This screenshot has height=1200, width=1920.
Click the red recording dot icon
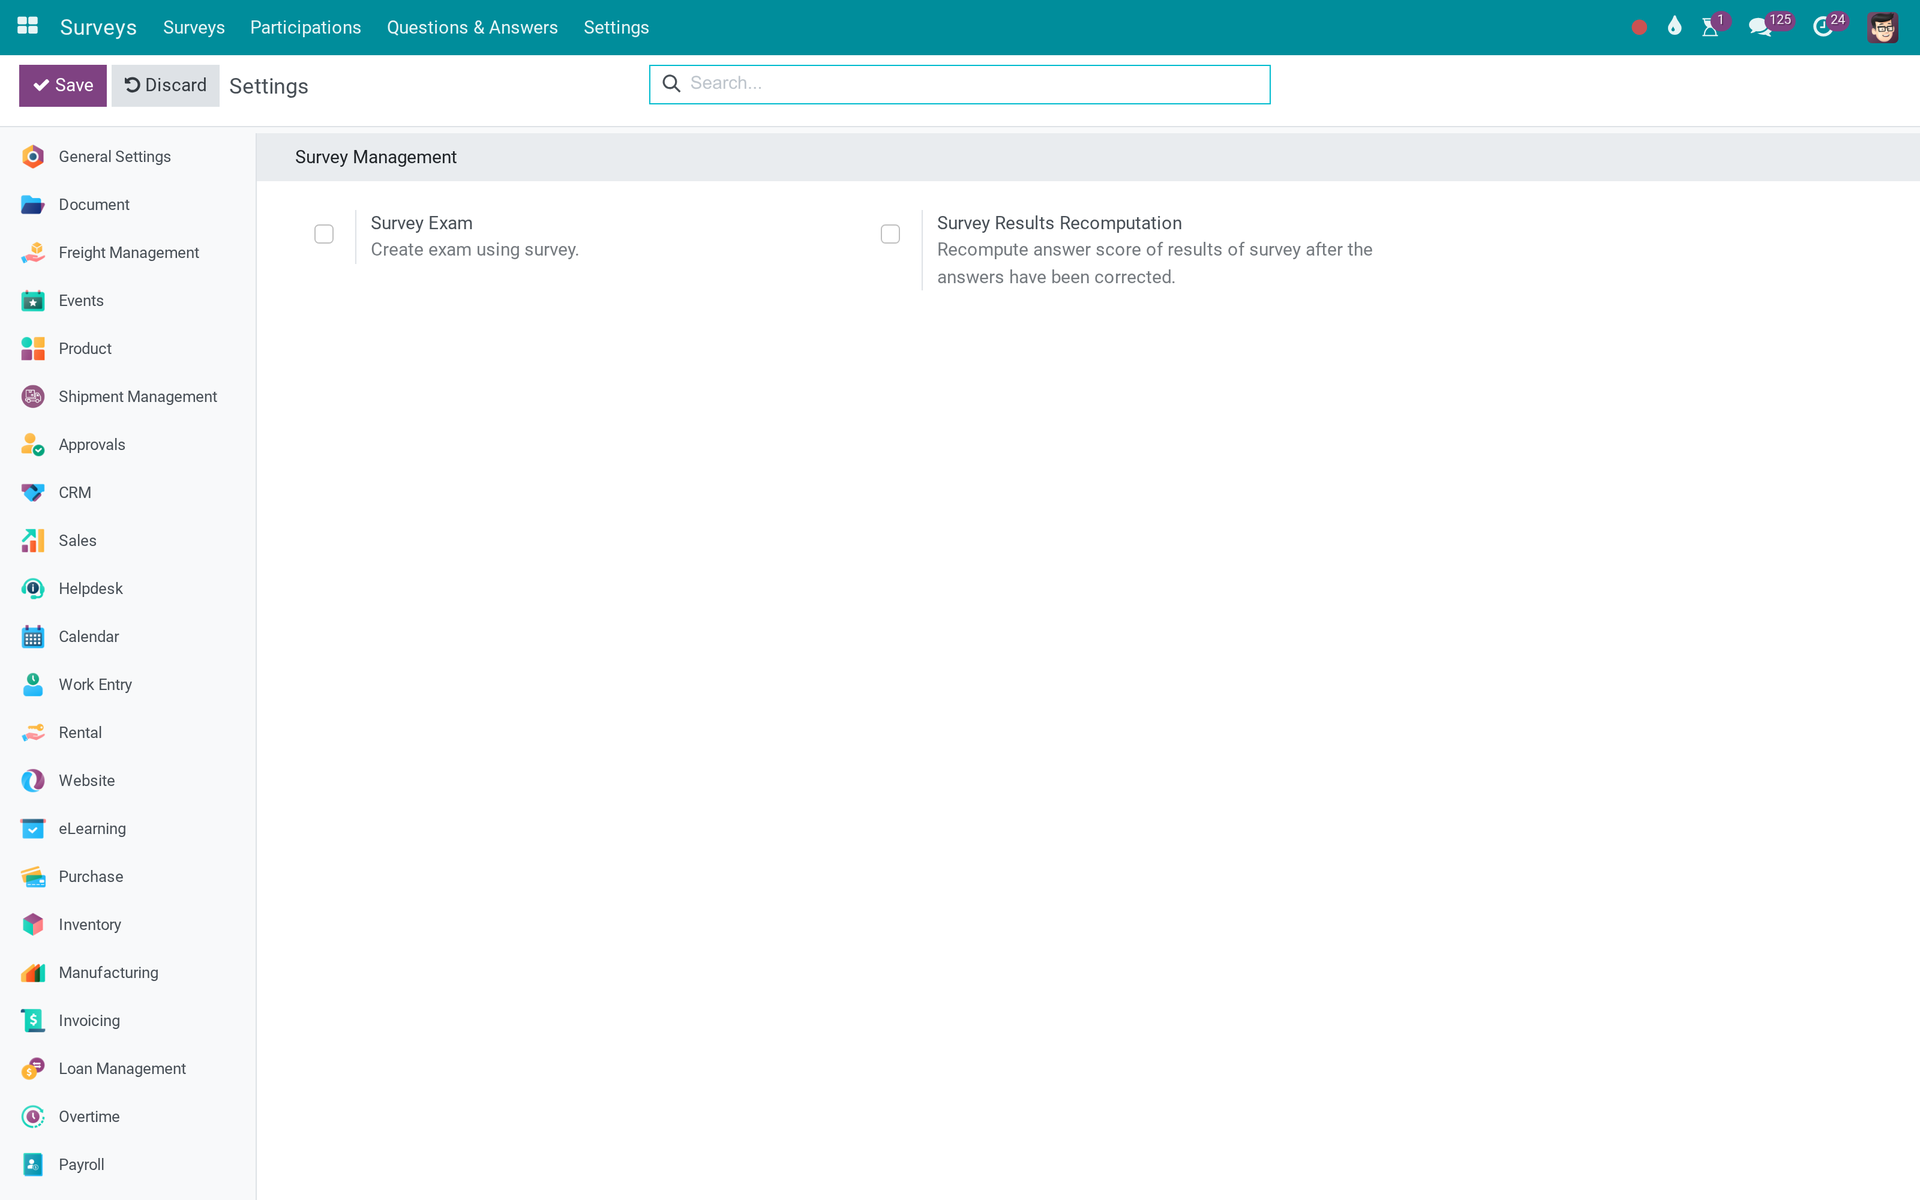point(1639,27)
